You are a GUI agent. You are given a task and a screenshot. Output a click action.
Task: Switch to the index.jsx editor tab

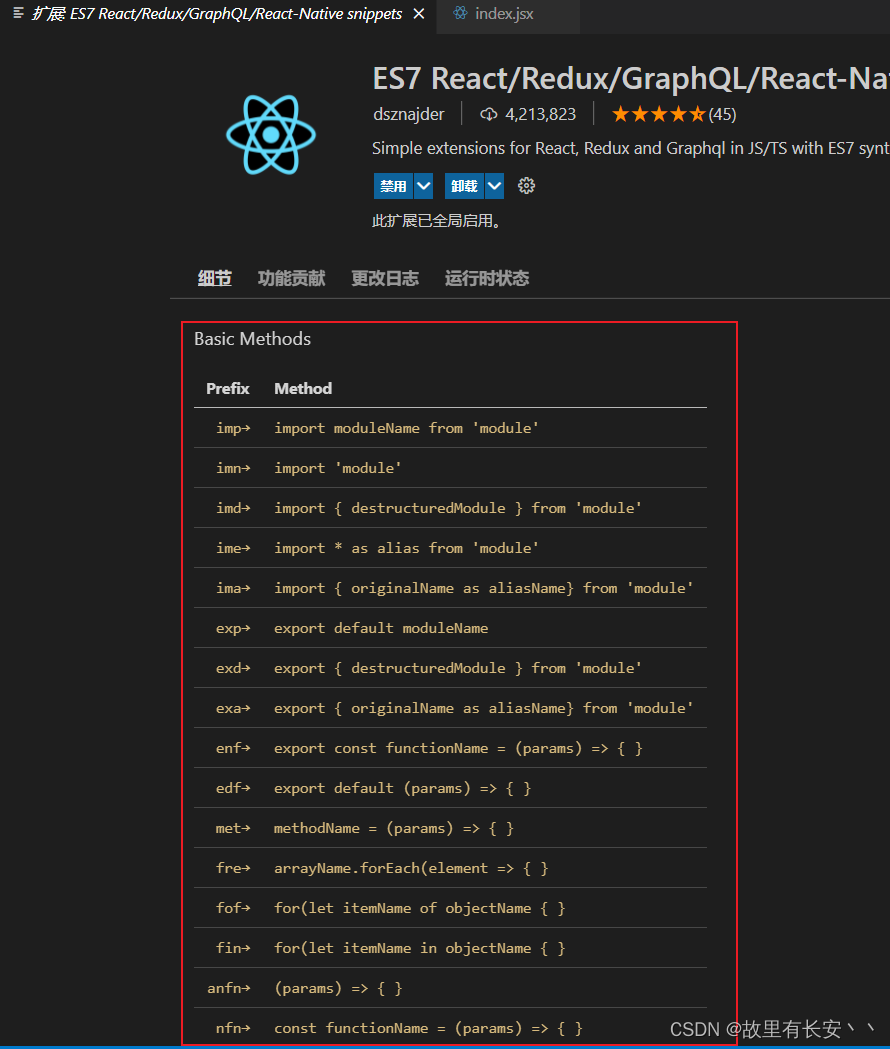508,14
